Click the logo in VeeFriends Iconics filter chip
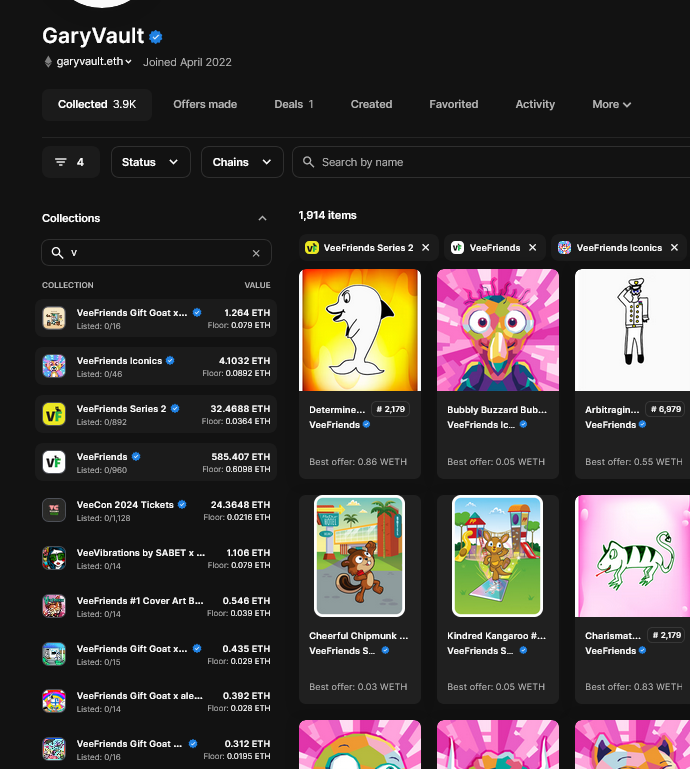 coord(564,248)
